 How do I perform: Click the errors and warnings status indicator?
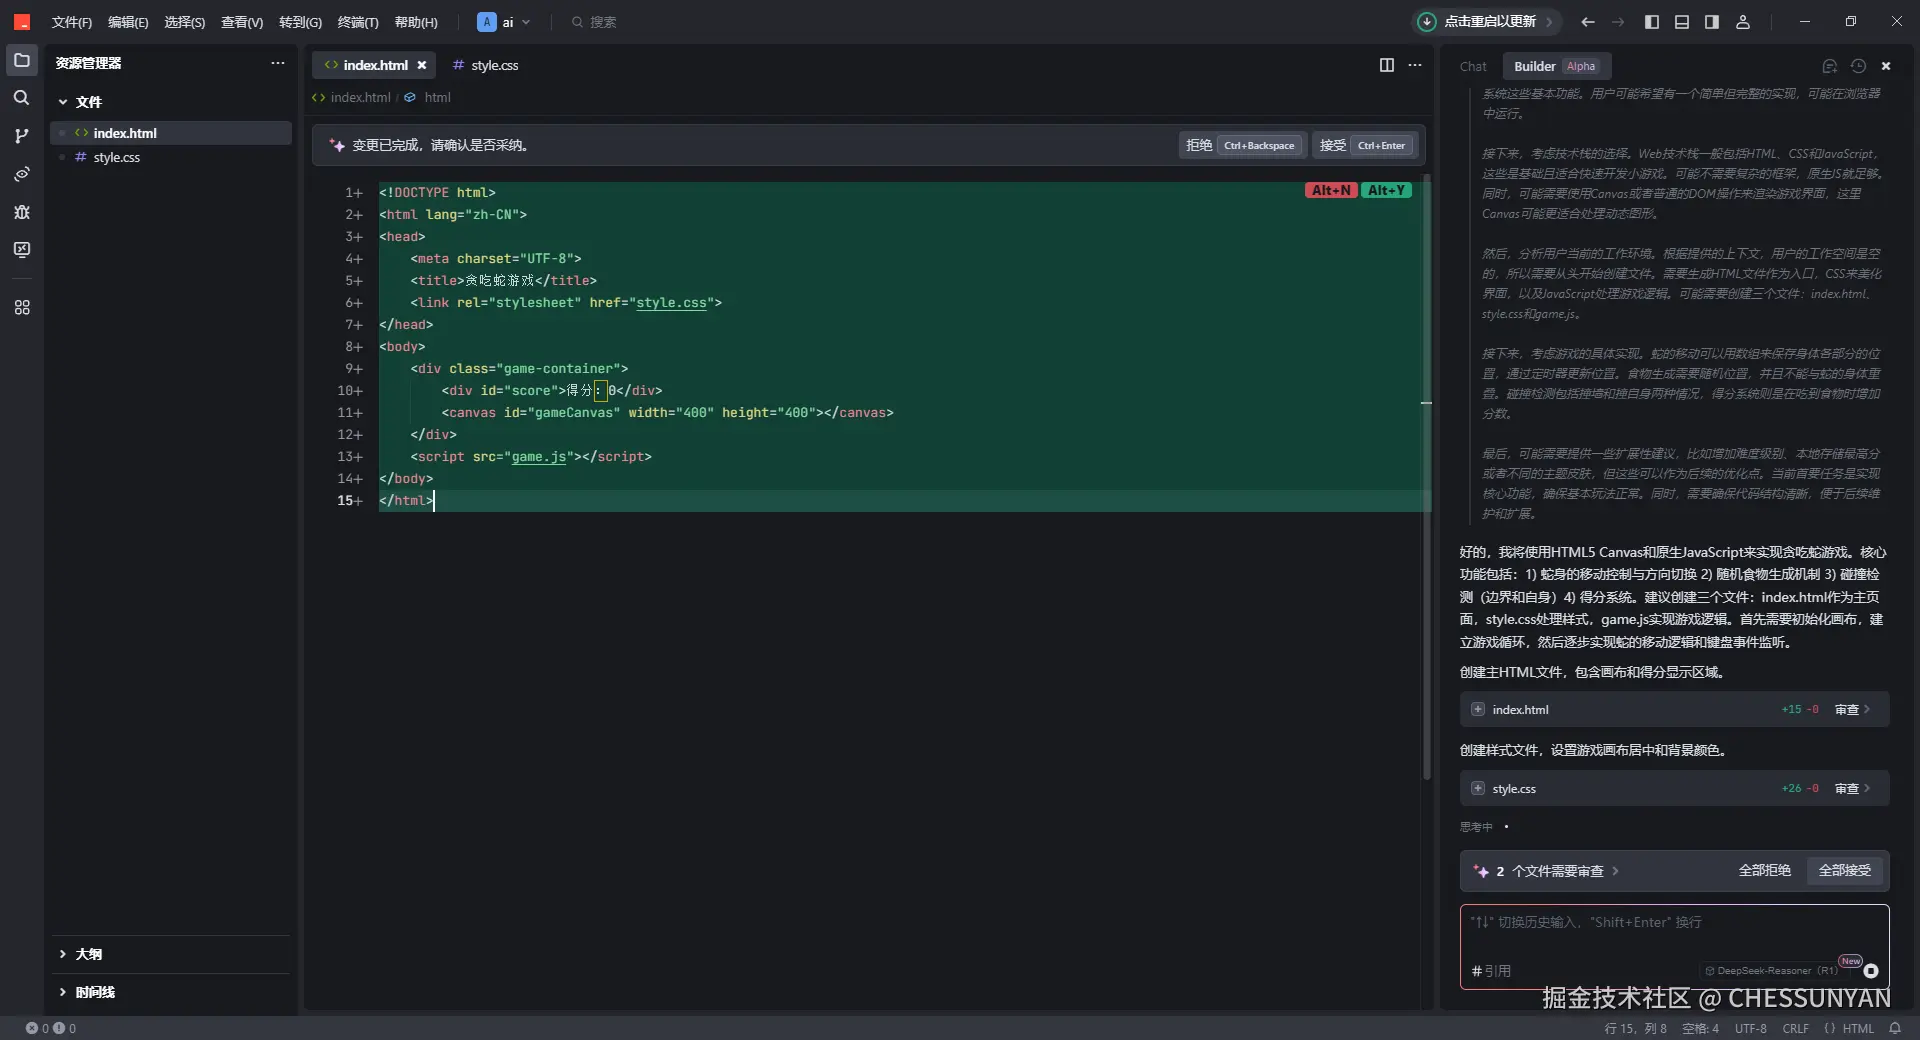[x=51, y=1028]
